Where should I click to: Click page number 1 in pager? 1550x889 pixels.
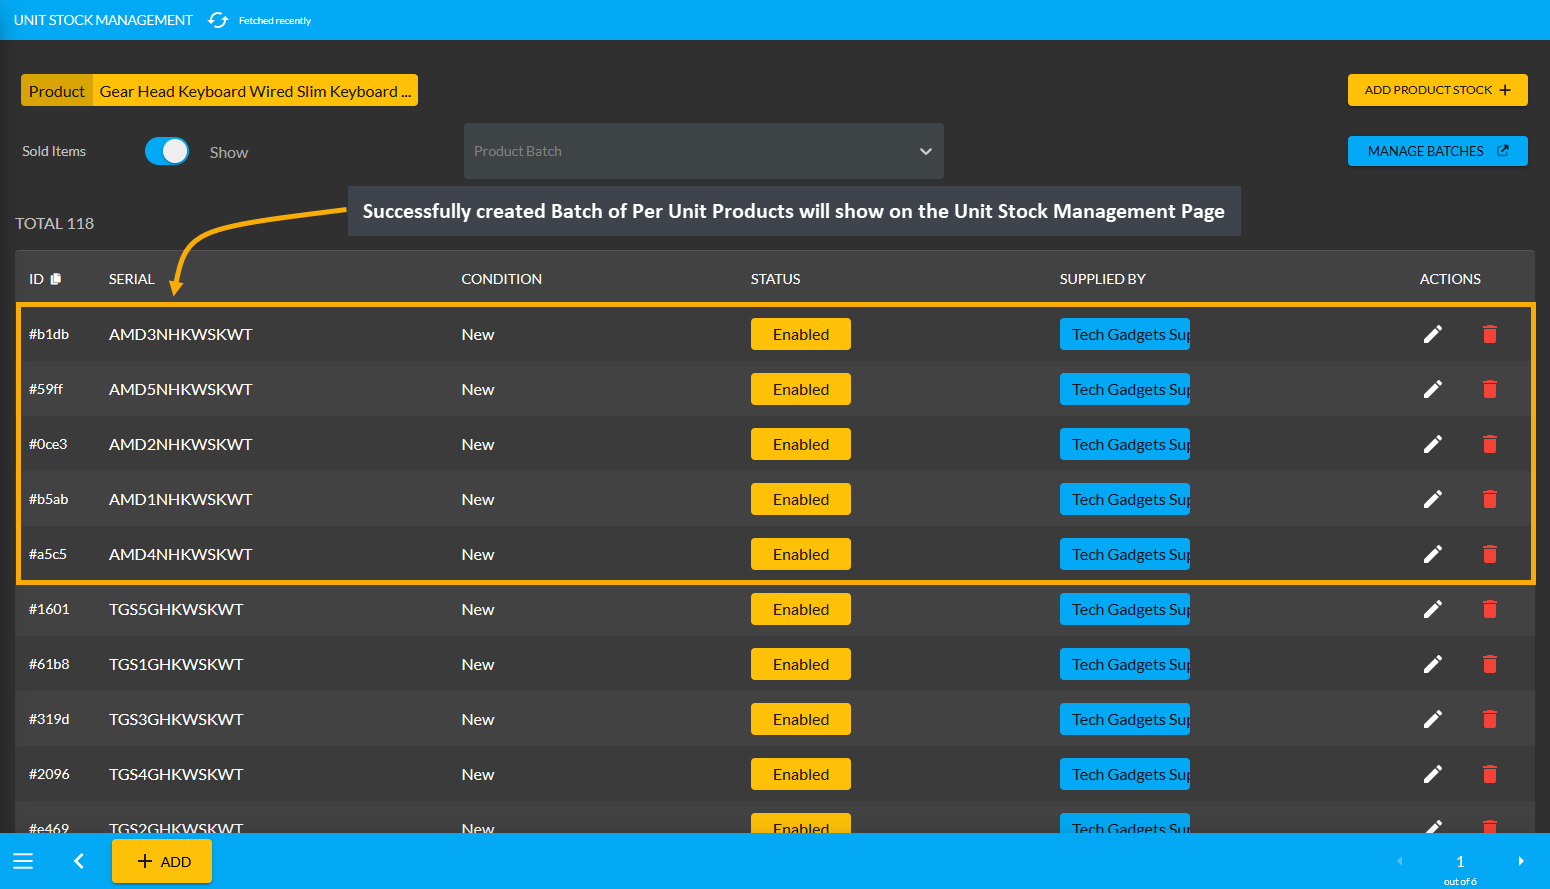pyautogui.click(x=1460, y=861)
